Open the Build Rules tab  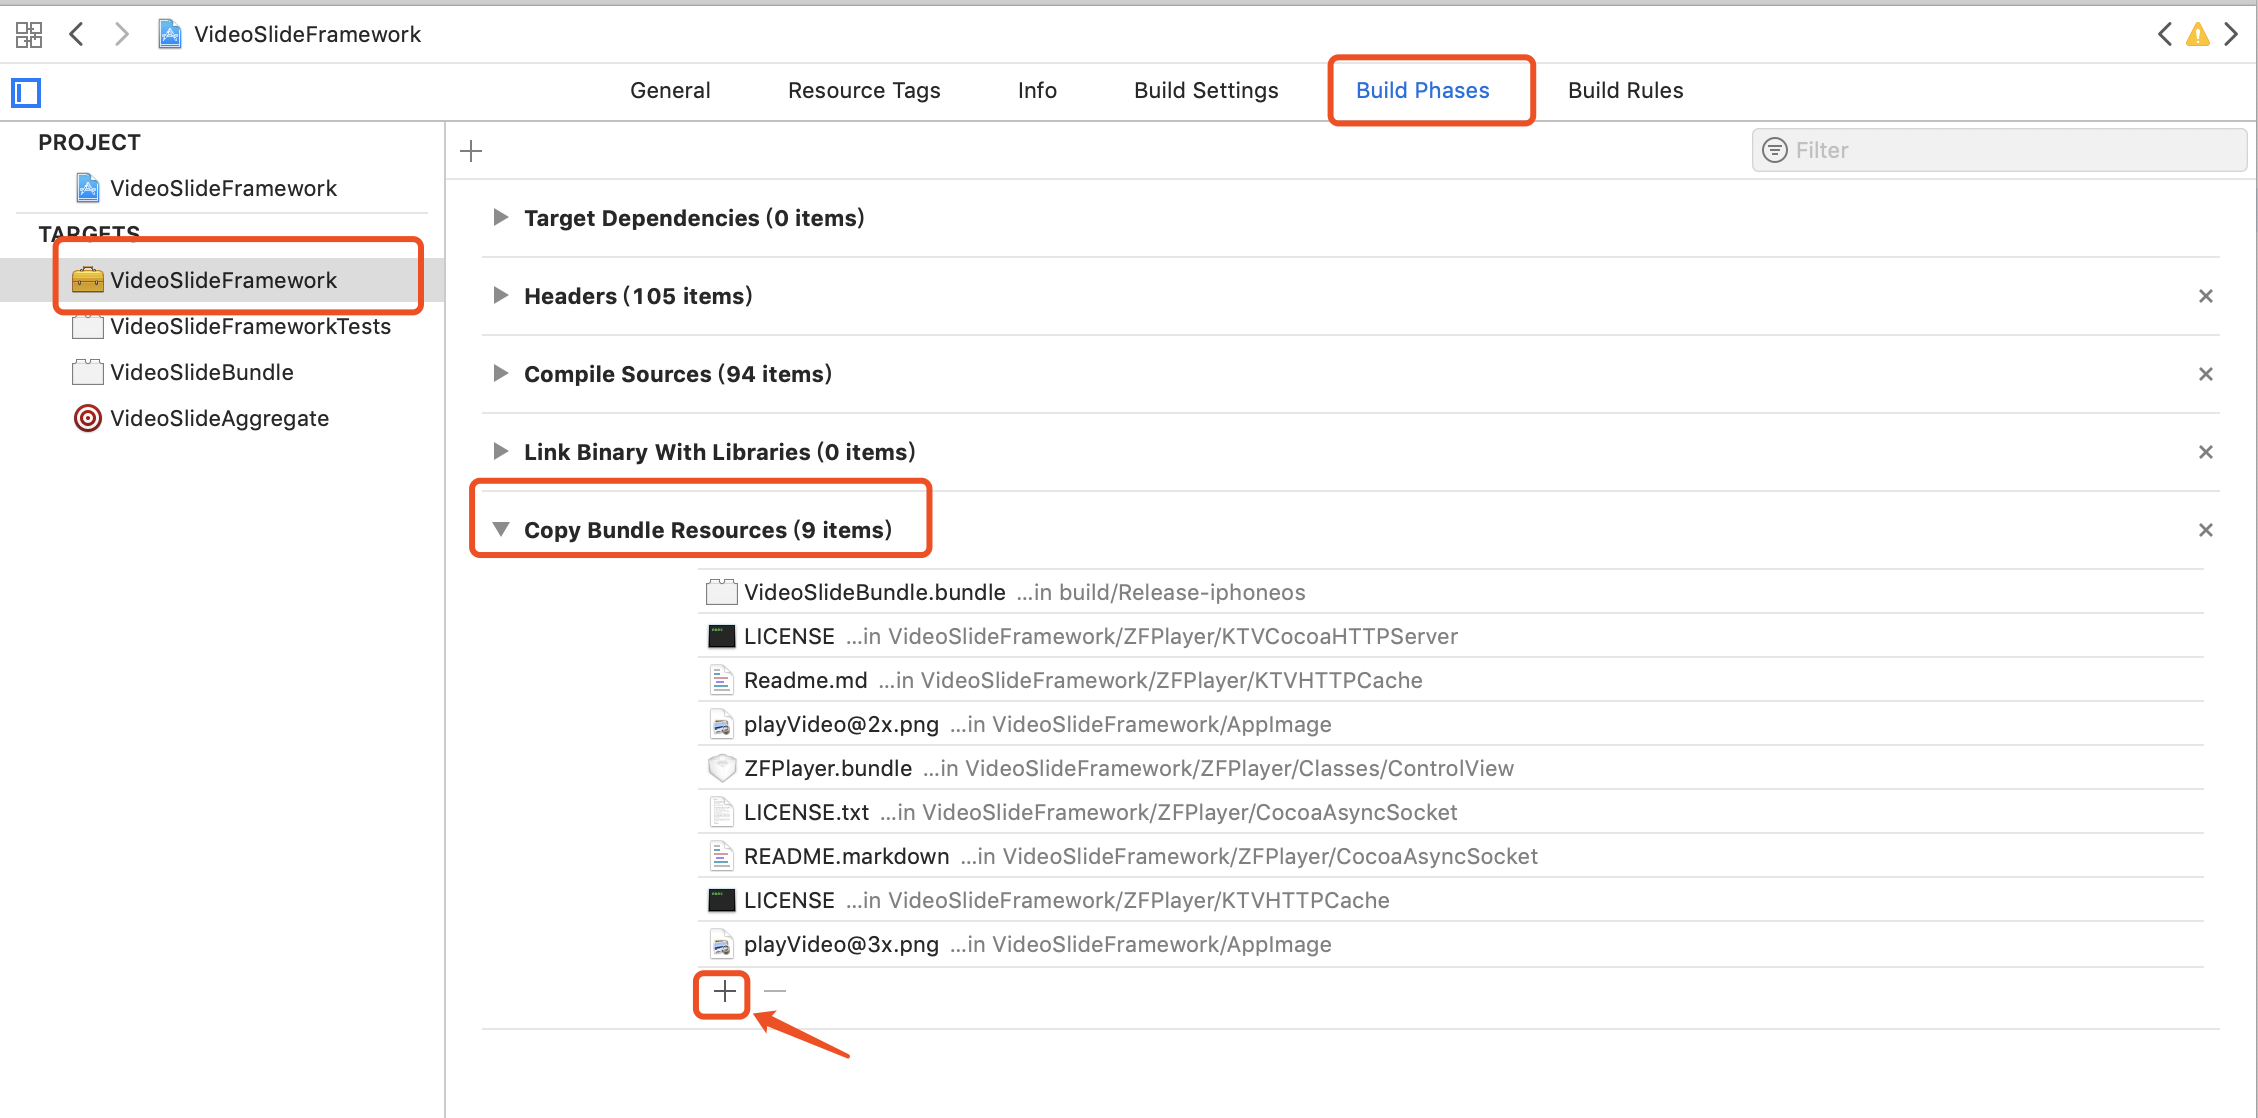1625,91
